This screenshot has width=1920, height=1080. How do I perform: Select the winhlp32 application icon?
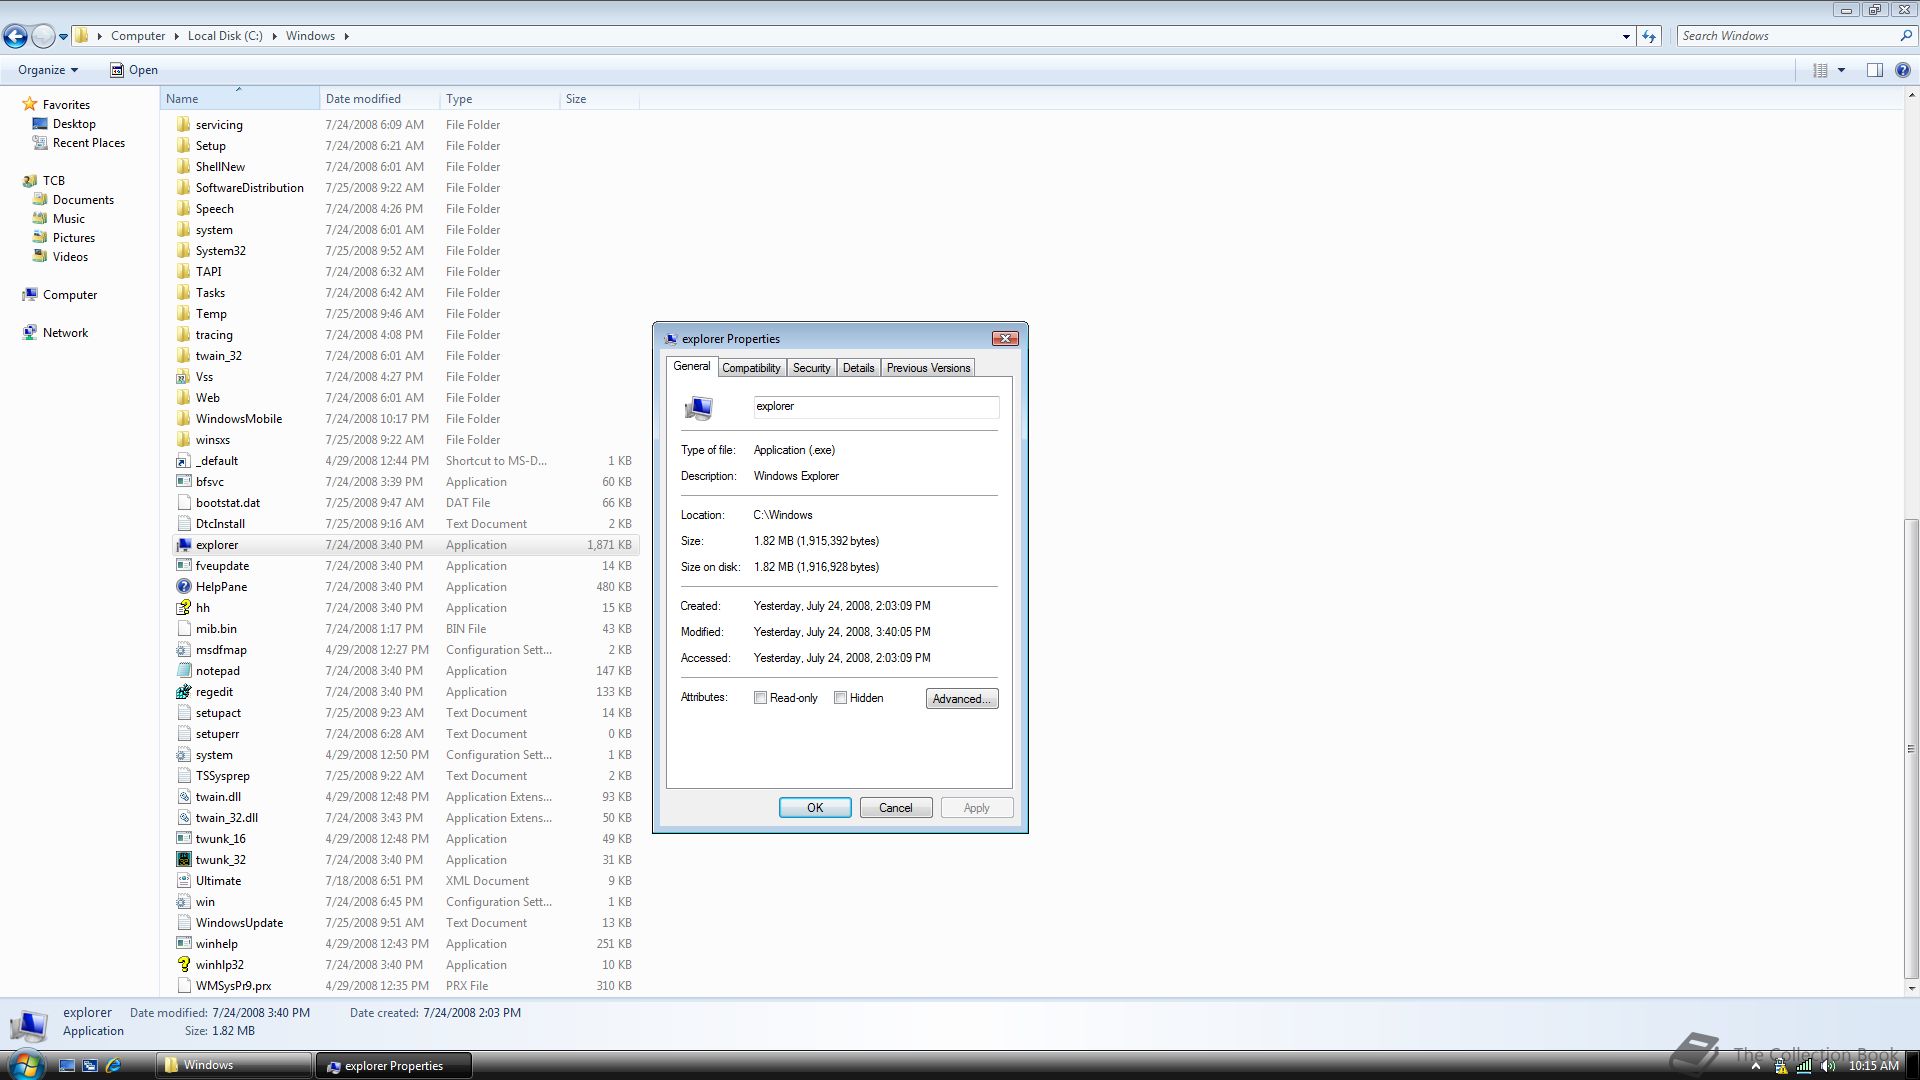[183, 965]
